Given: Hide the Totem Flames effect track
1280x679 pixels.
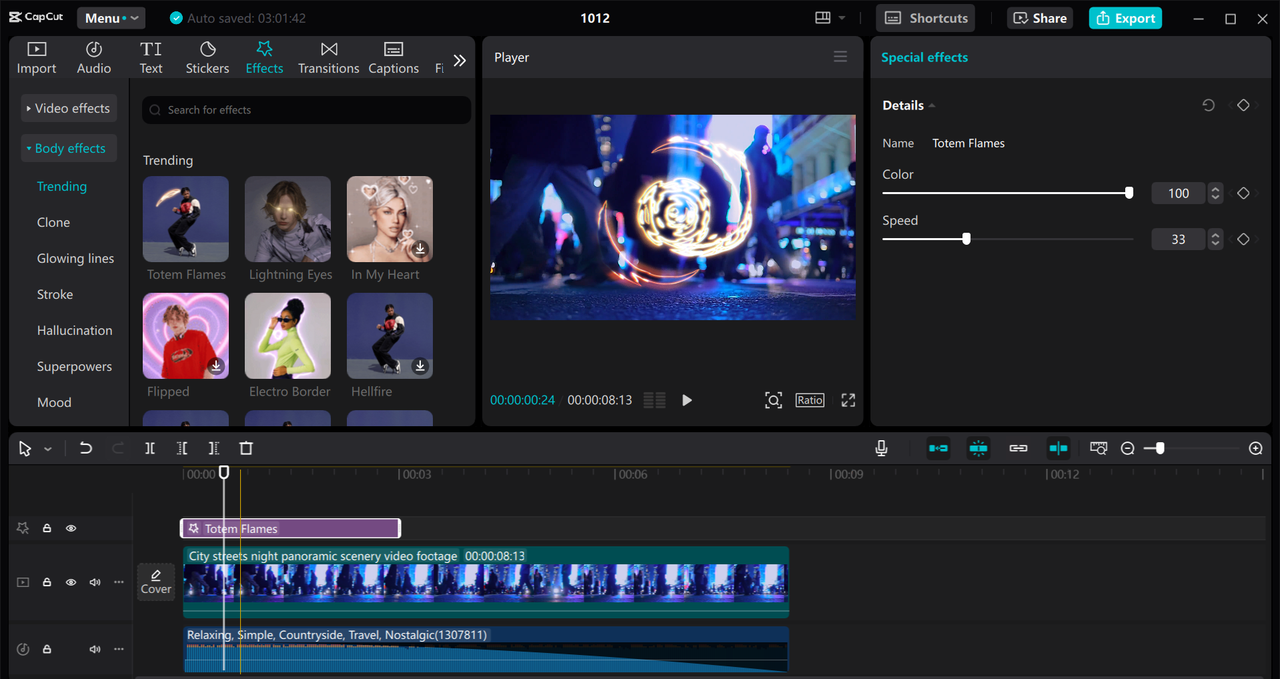Looking at the screenshot, I should [x=71, y=528].
